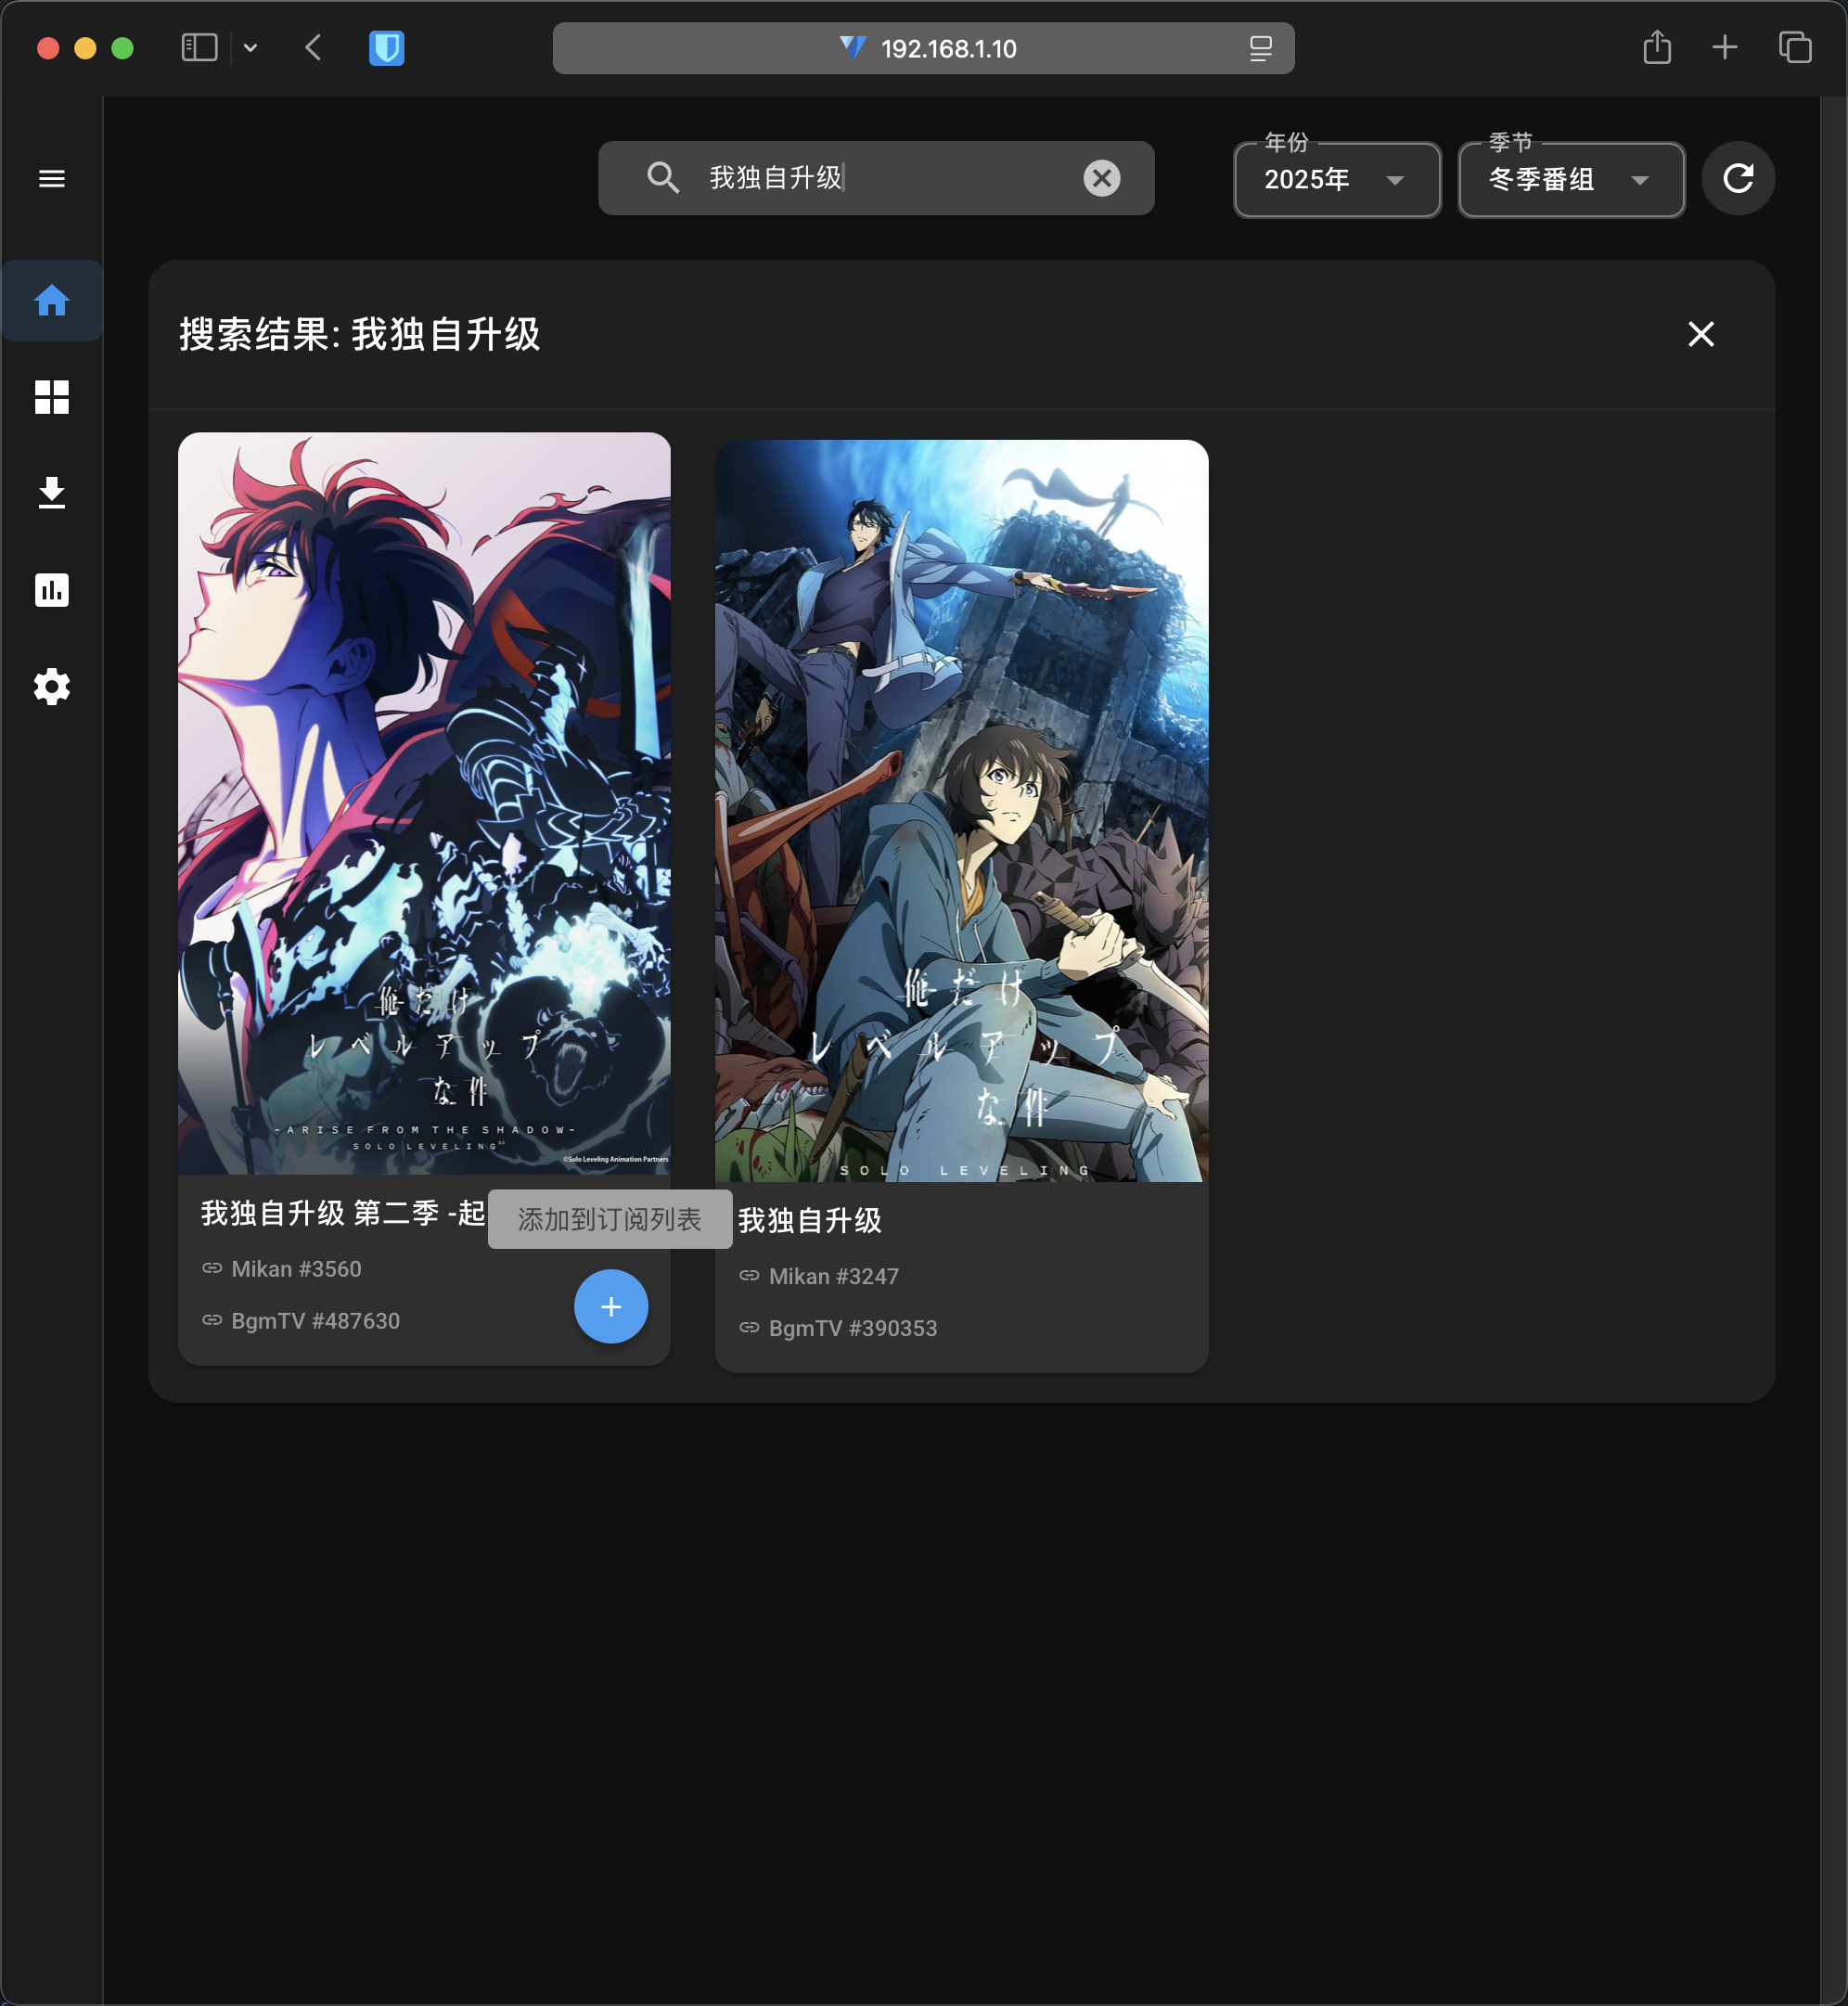Close the search results panel
The width and height of the screenshot is (1848, 2006).
pyautogui.click(x=1701, y=334)
